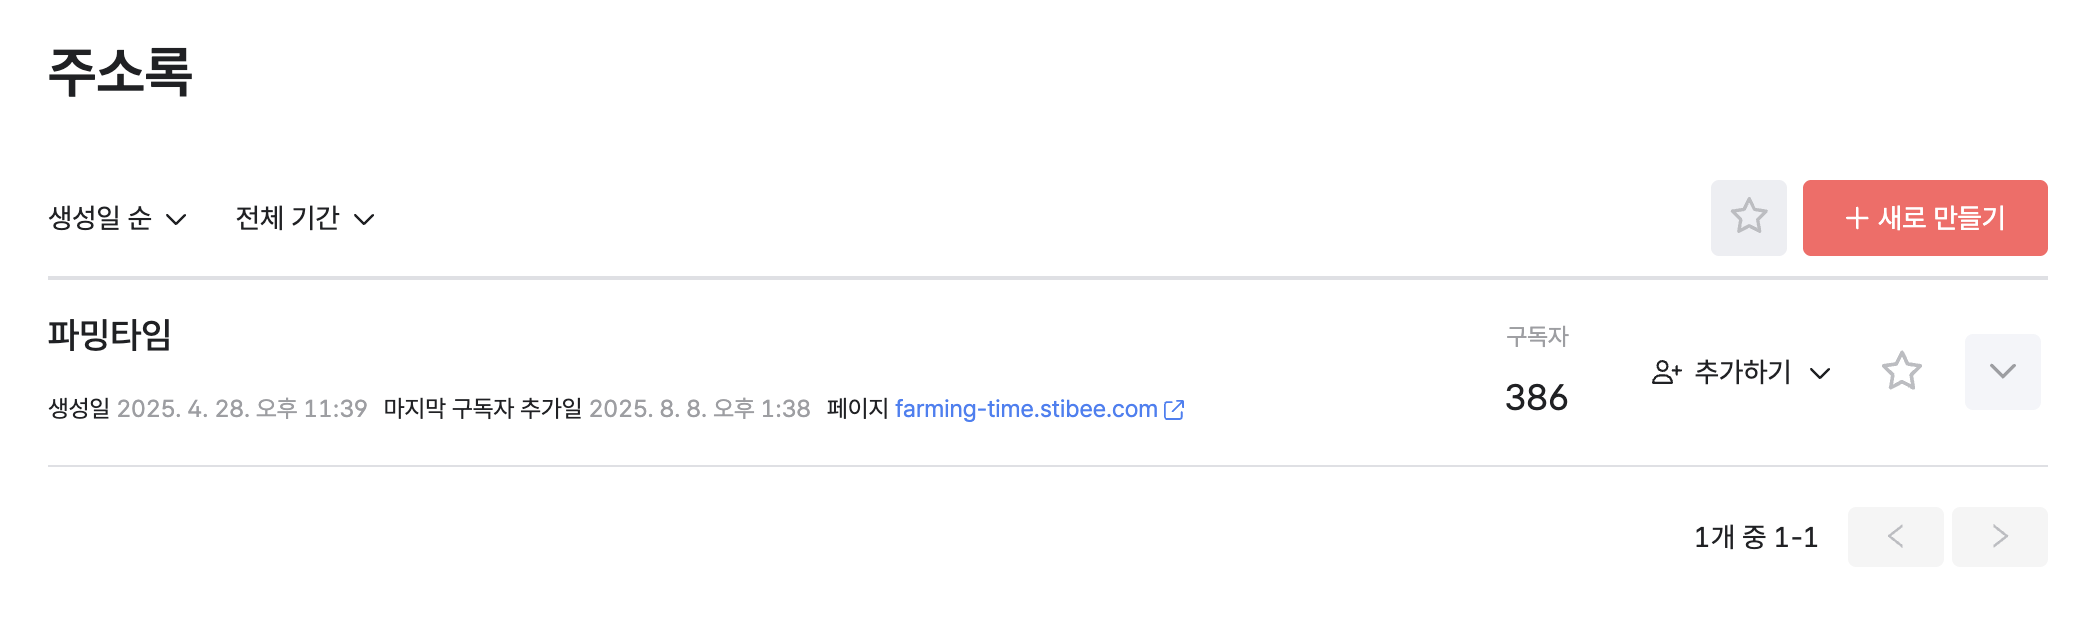
Task: Go to previous page with left arrow
Action: pos(1895,537)
